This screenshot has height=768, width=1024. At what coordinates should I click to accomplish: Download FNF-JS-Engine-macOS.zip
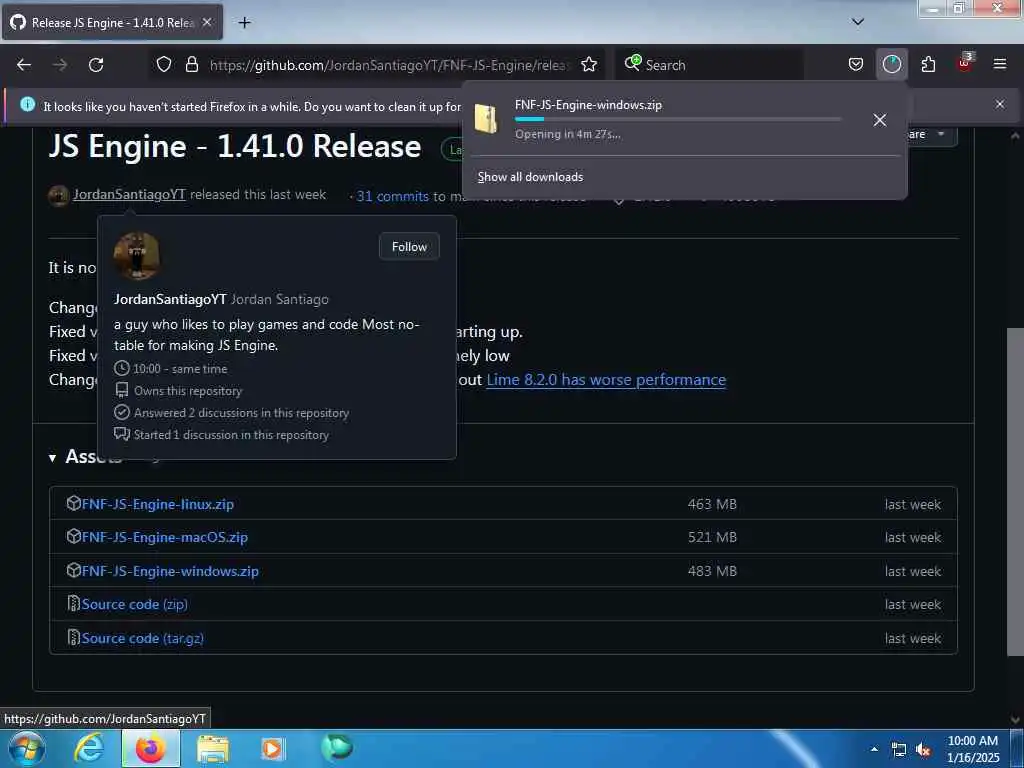(165, 537)
